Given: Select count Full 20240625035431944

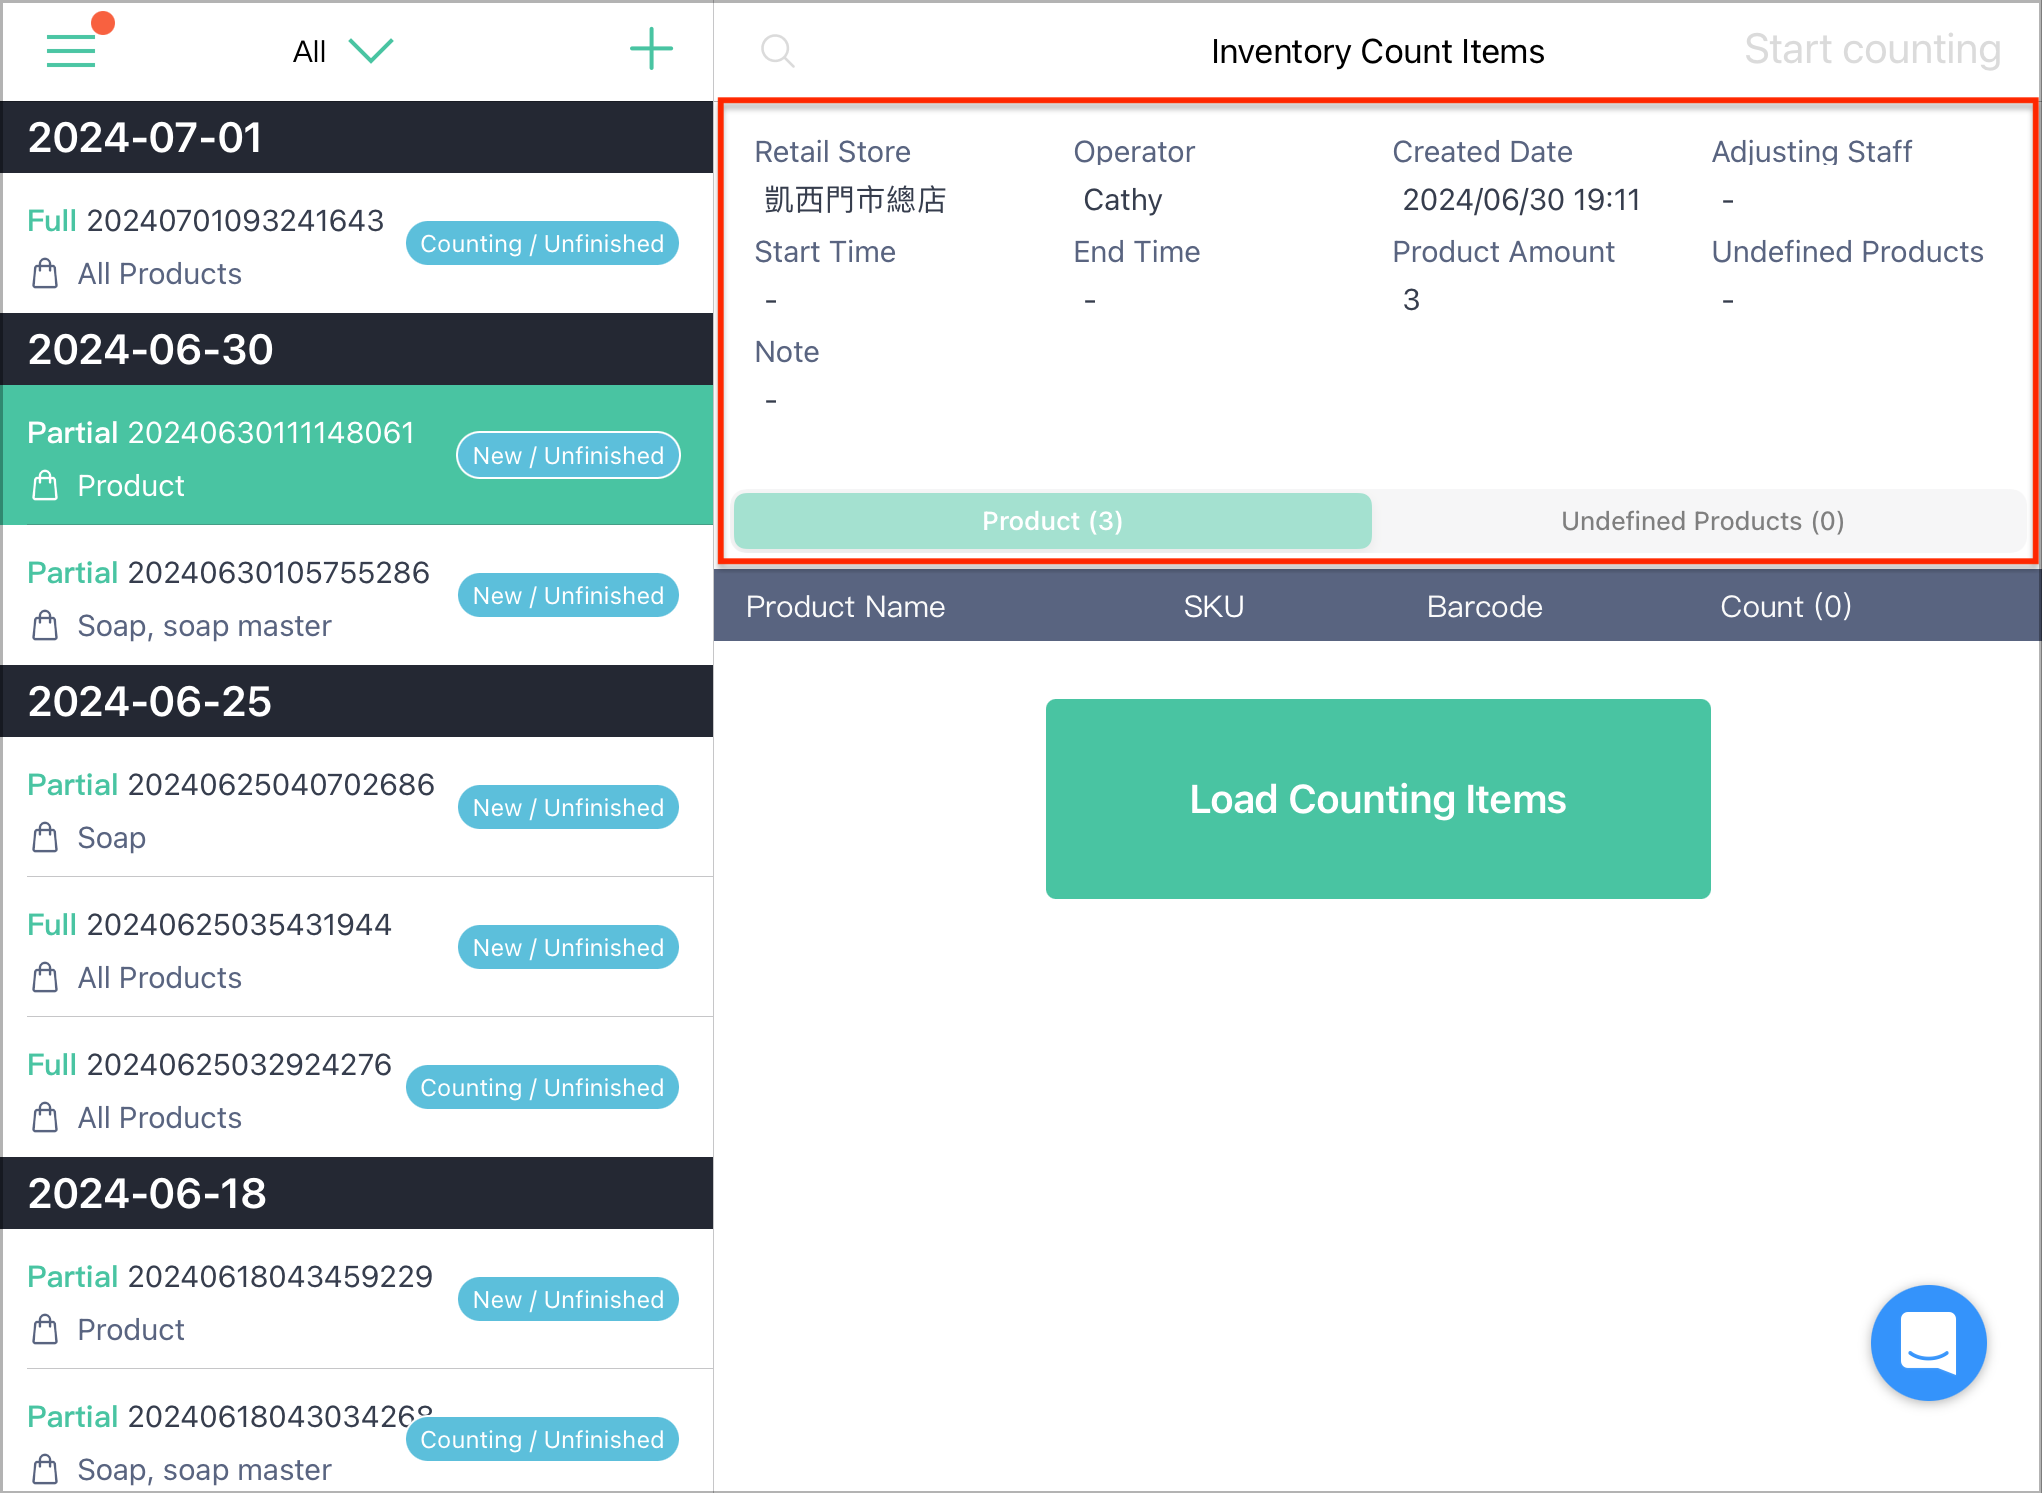Looking at the screenshot, I should 357,947.
